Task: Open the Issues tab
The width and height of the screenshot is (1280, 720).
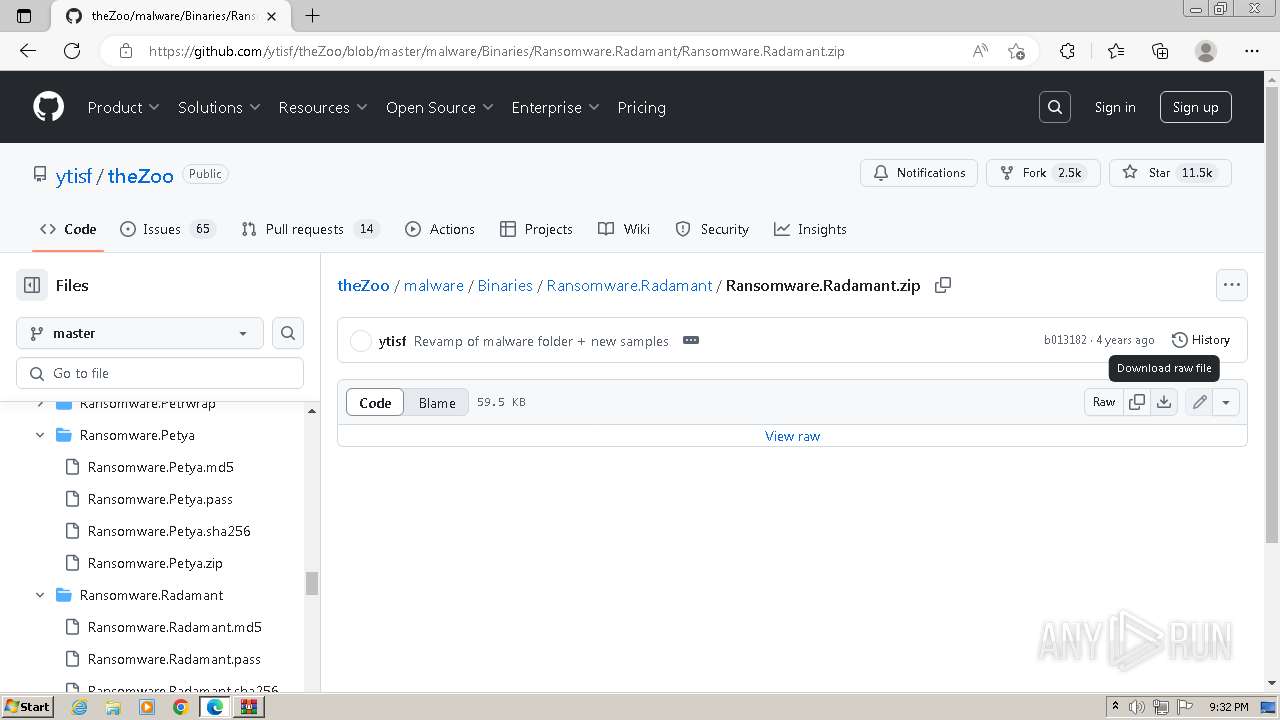Action: (167, 229)
